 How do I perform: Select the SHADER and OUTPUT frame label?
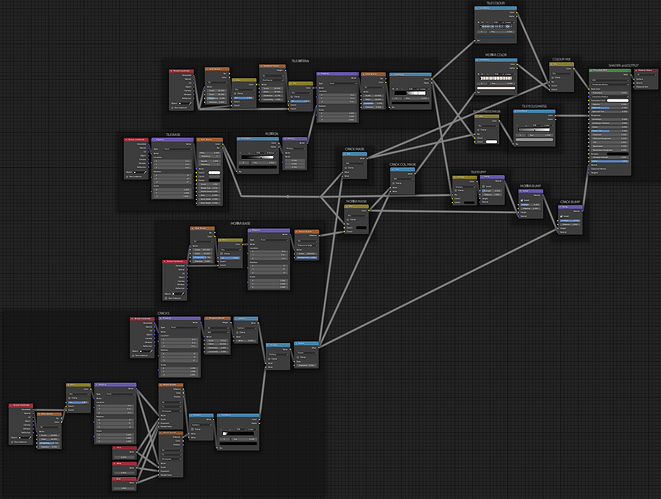point(623,65)
